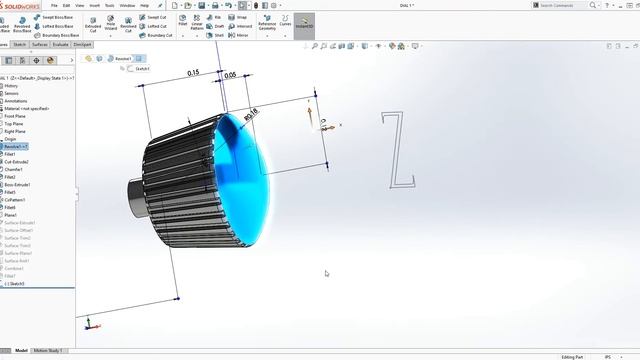Open the Help question mark dropdown

[x=607, y=5]
